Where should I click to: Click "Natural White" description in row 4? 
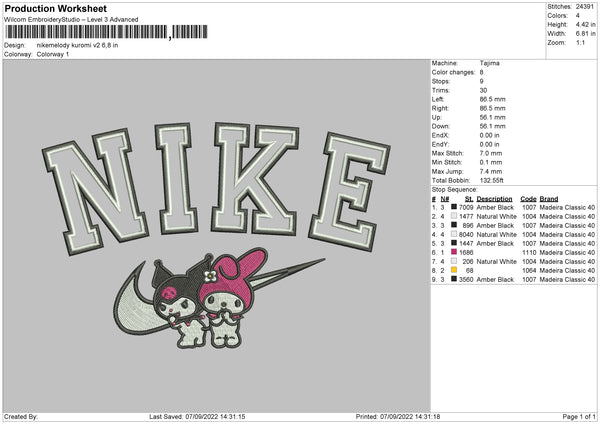(x=497, y=235)
